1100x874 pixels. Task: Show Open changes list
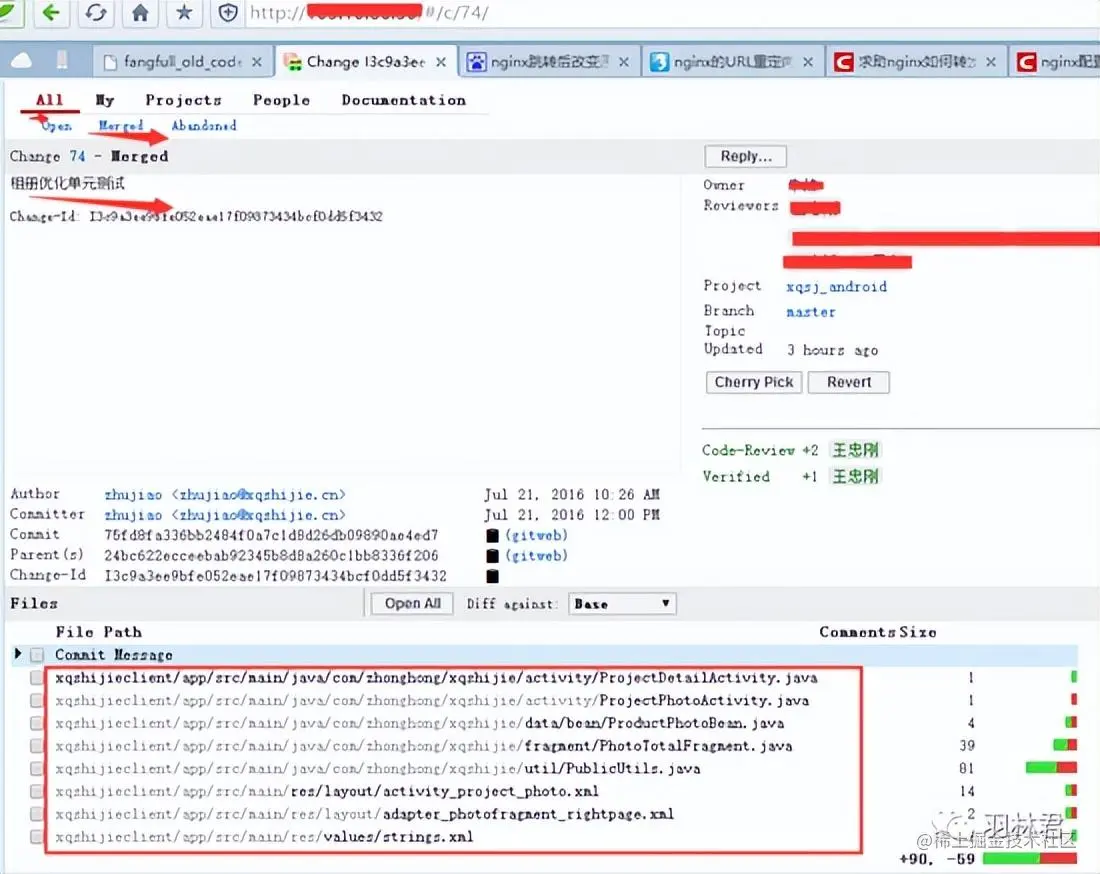click(x=56, y=126)
